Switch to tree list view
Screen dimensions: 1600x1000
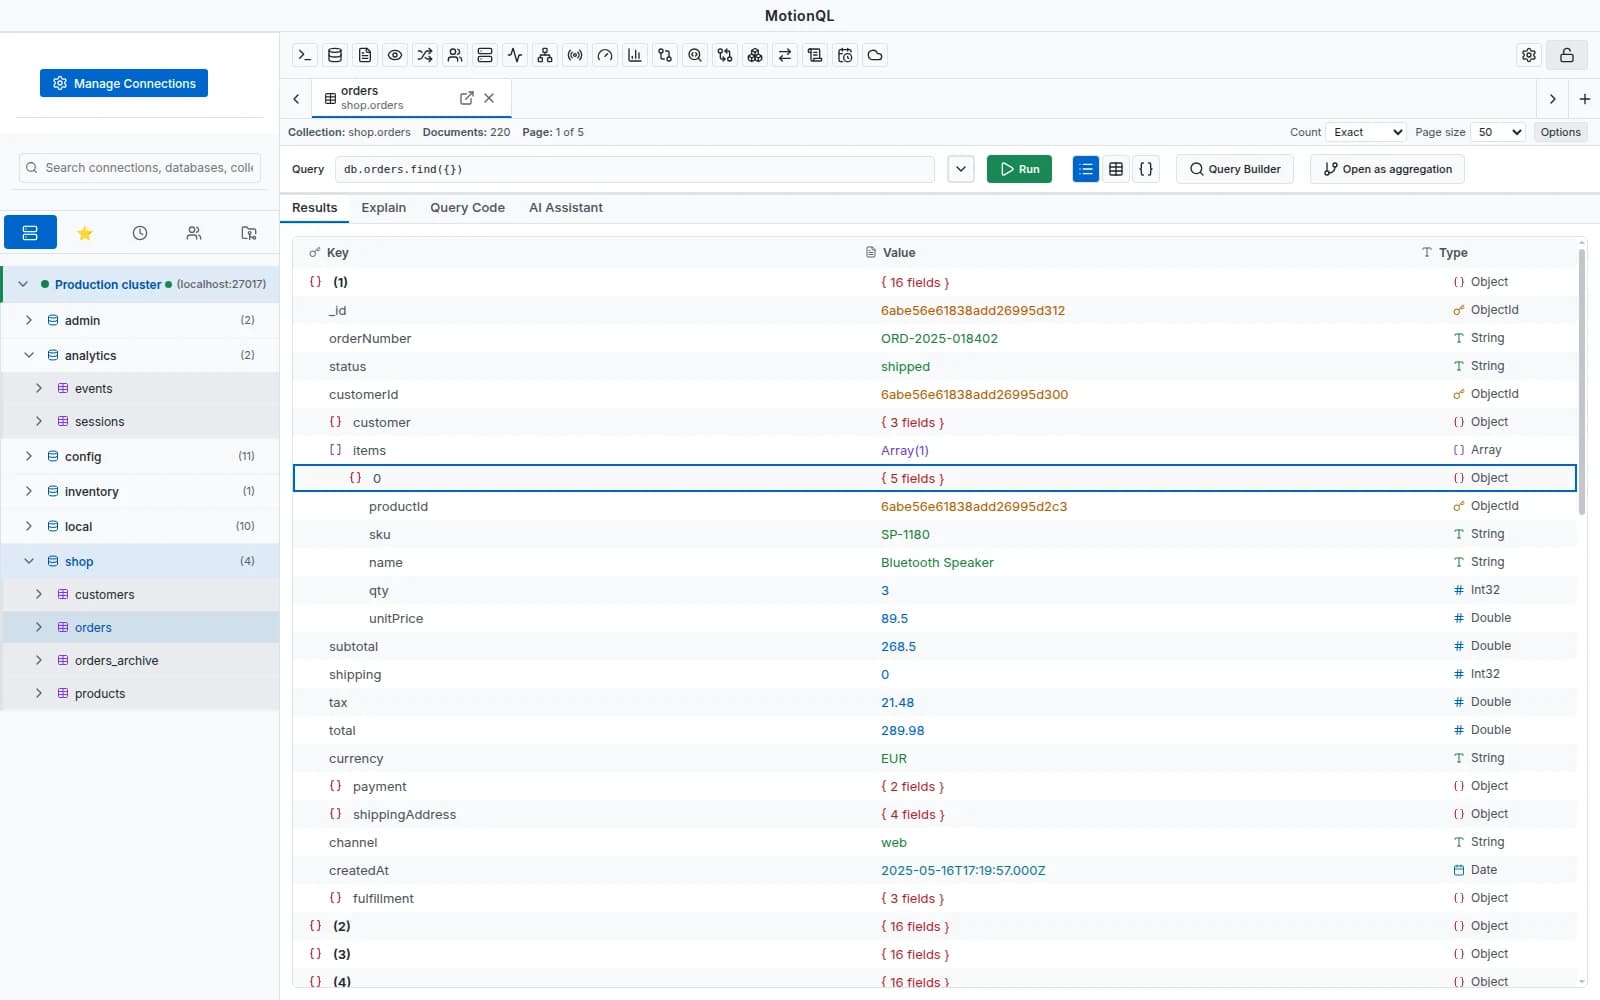[1086, 169]
